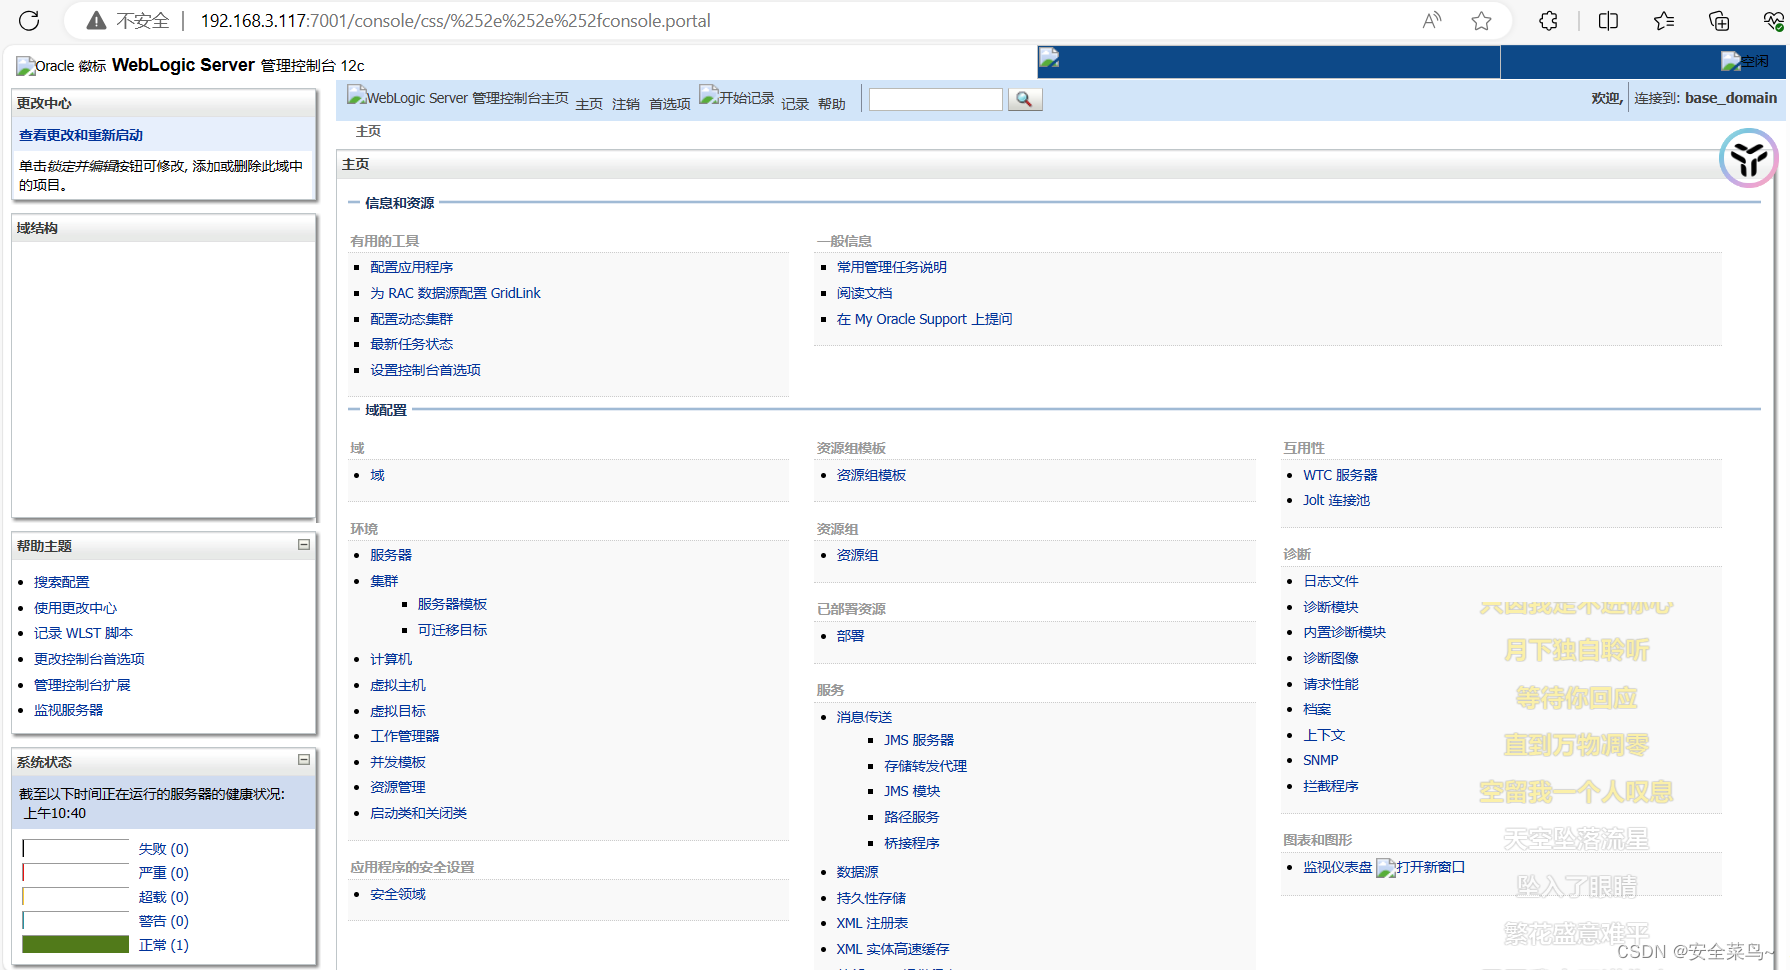
Task: Click open-new-window icon beside 监视仪表盘
Action: (x=1420, y=867)
